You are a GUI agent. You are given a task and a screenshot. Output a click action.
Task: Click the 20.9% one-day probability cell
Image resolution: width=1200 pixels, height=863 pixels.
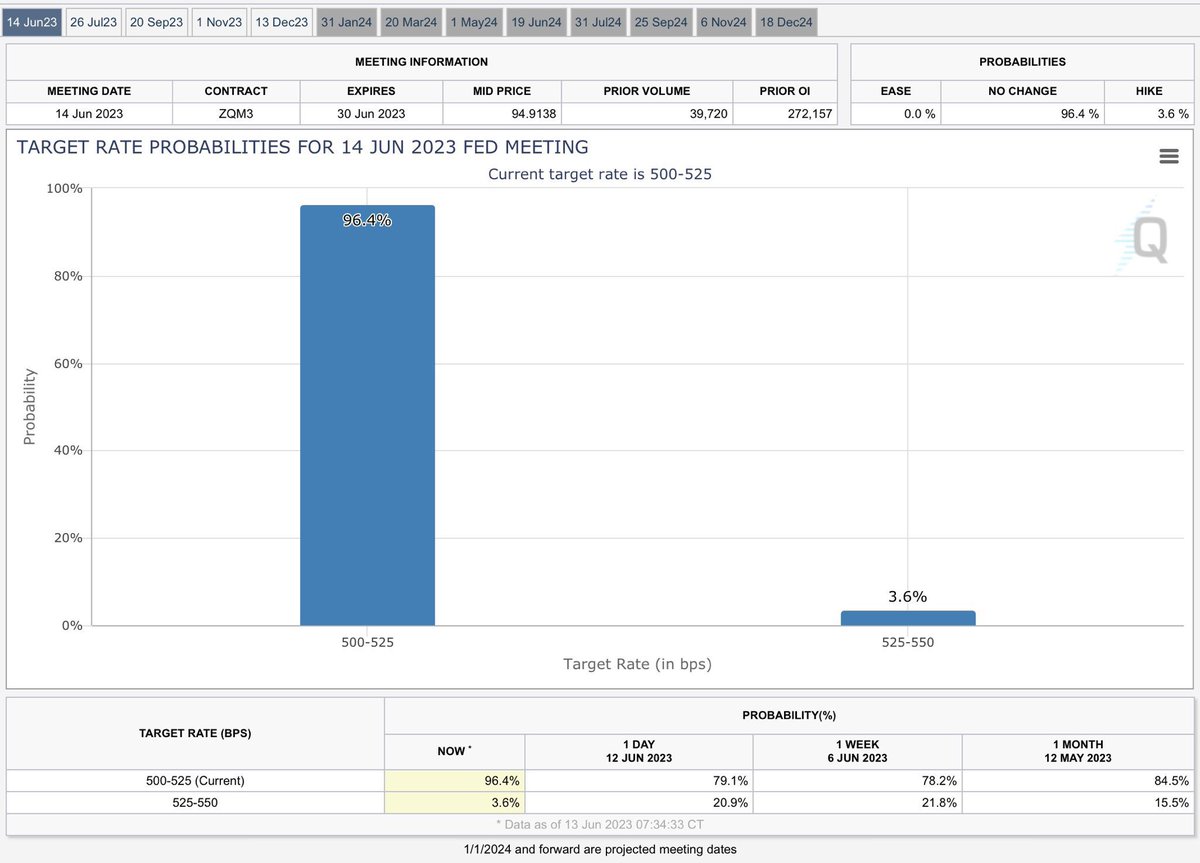pyautogui.click(x=638, y=803)
